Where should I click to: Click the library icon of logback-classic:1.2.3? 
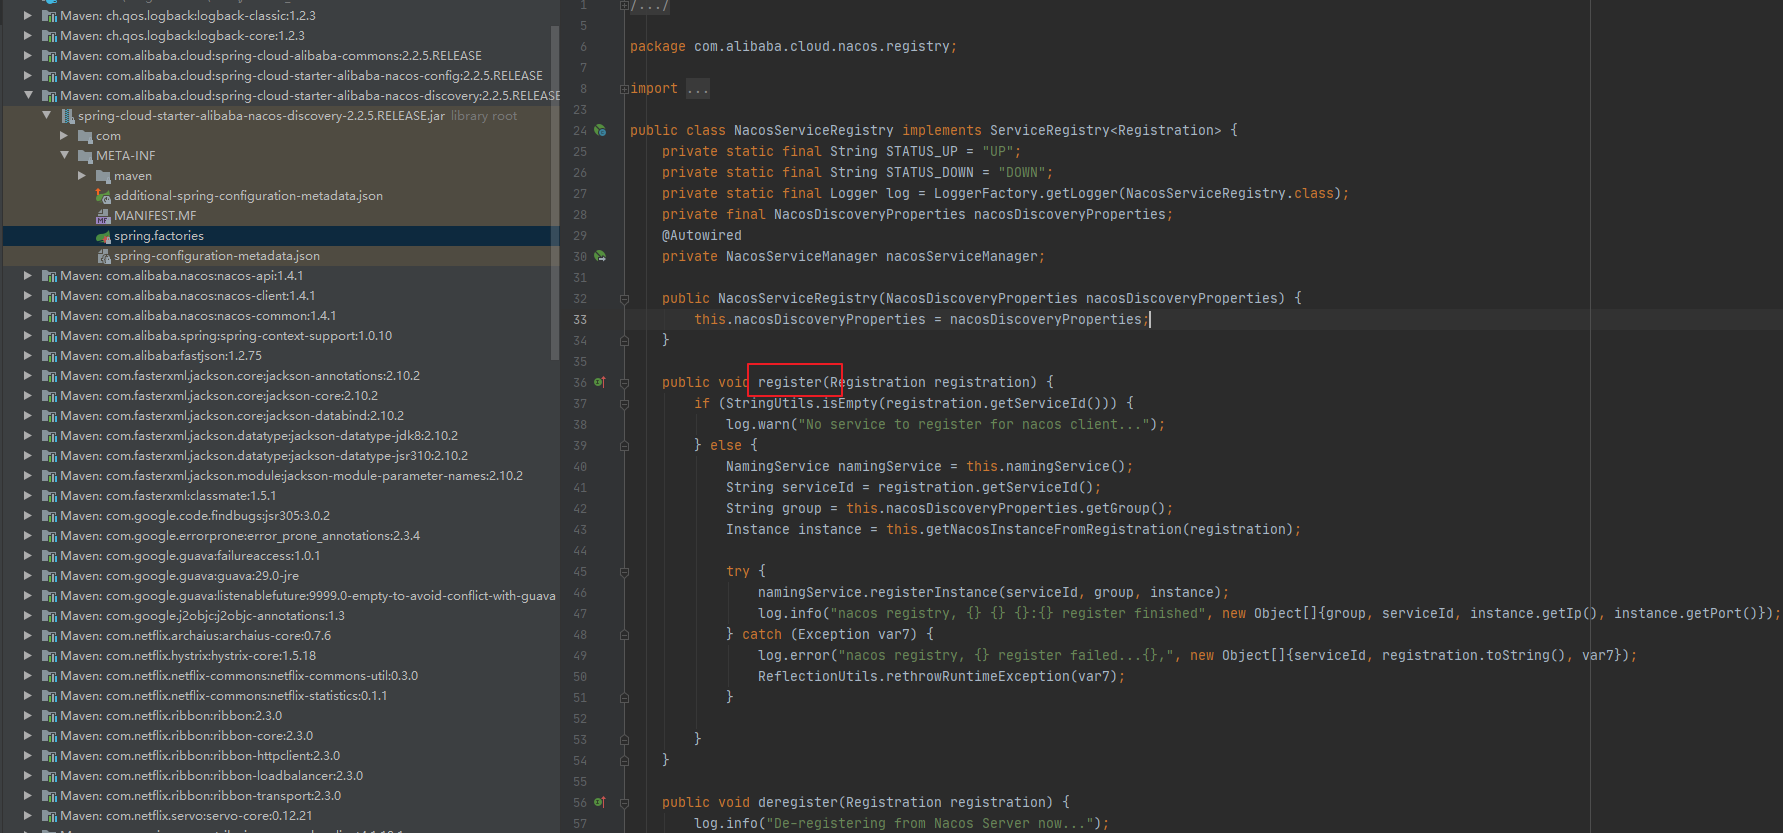click(49, 16)
